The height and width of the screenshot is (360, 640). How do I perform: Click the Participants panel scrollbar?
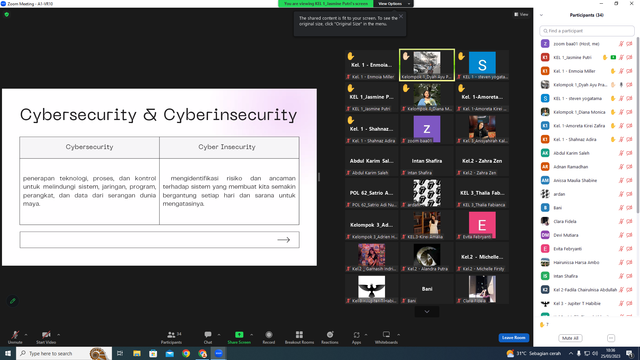click(x=638, y=124)
